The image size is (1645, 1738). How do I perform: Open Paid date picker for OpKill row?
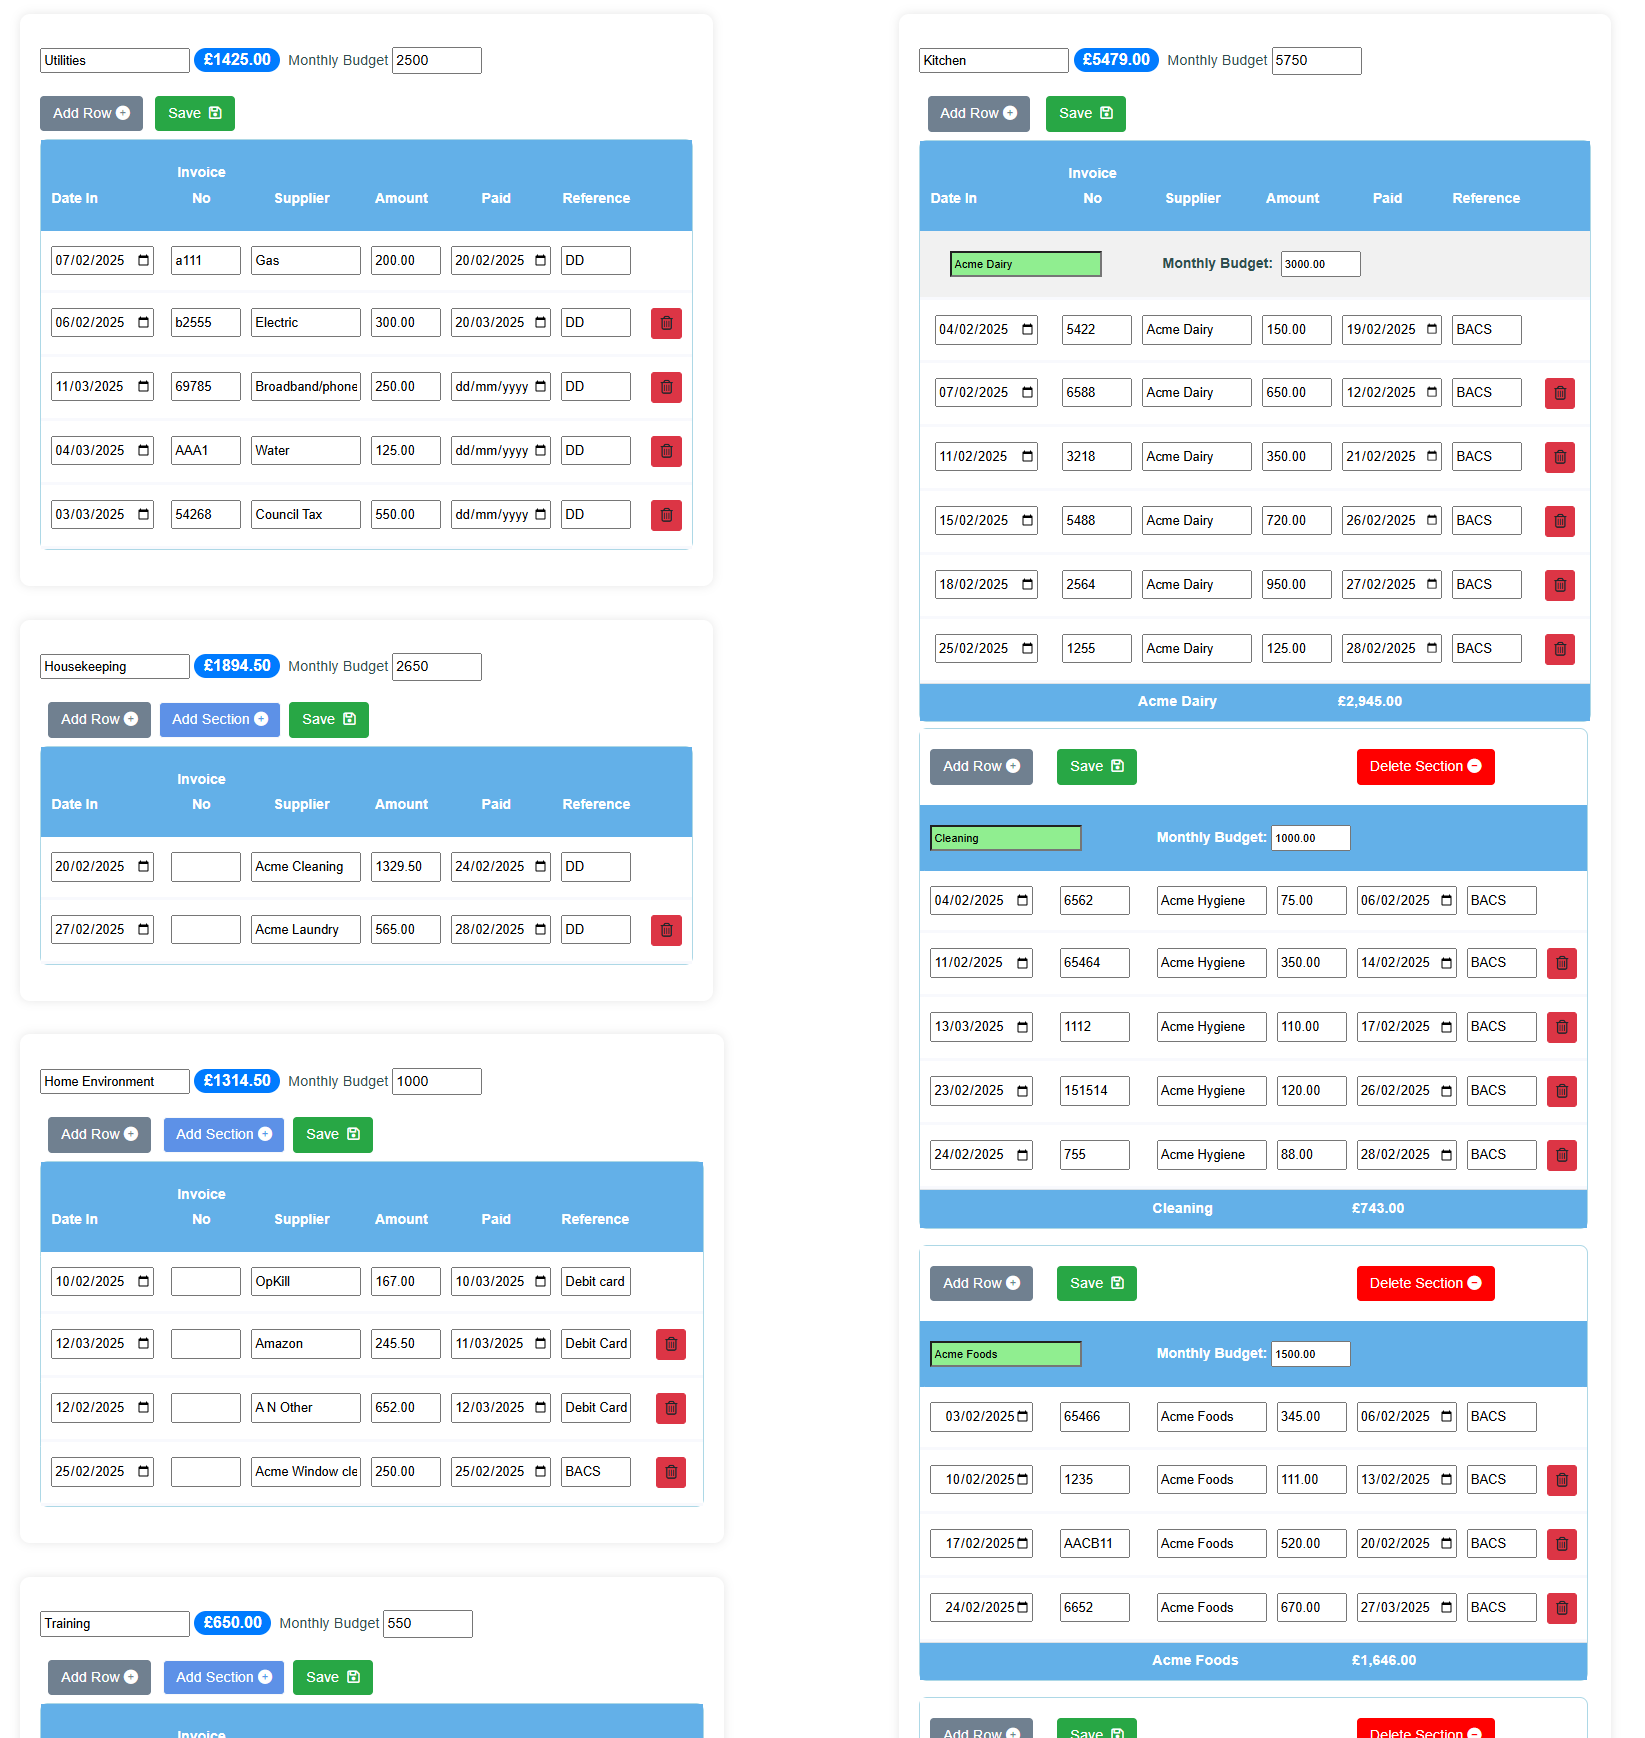click(541, 1282)
